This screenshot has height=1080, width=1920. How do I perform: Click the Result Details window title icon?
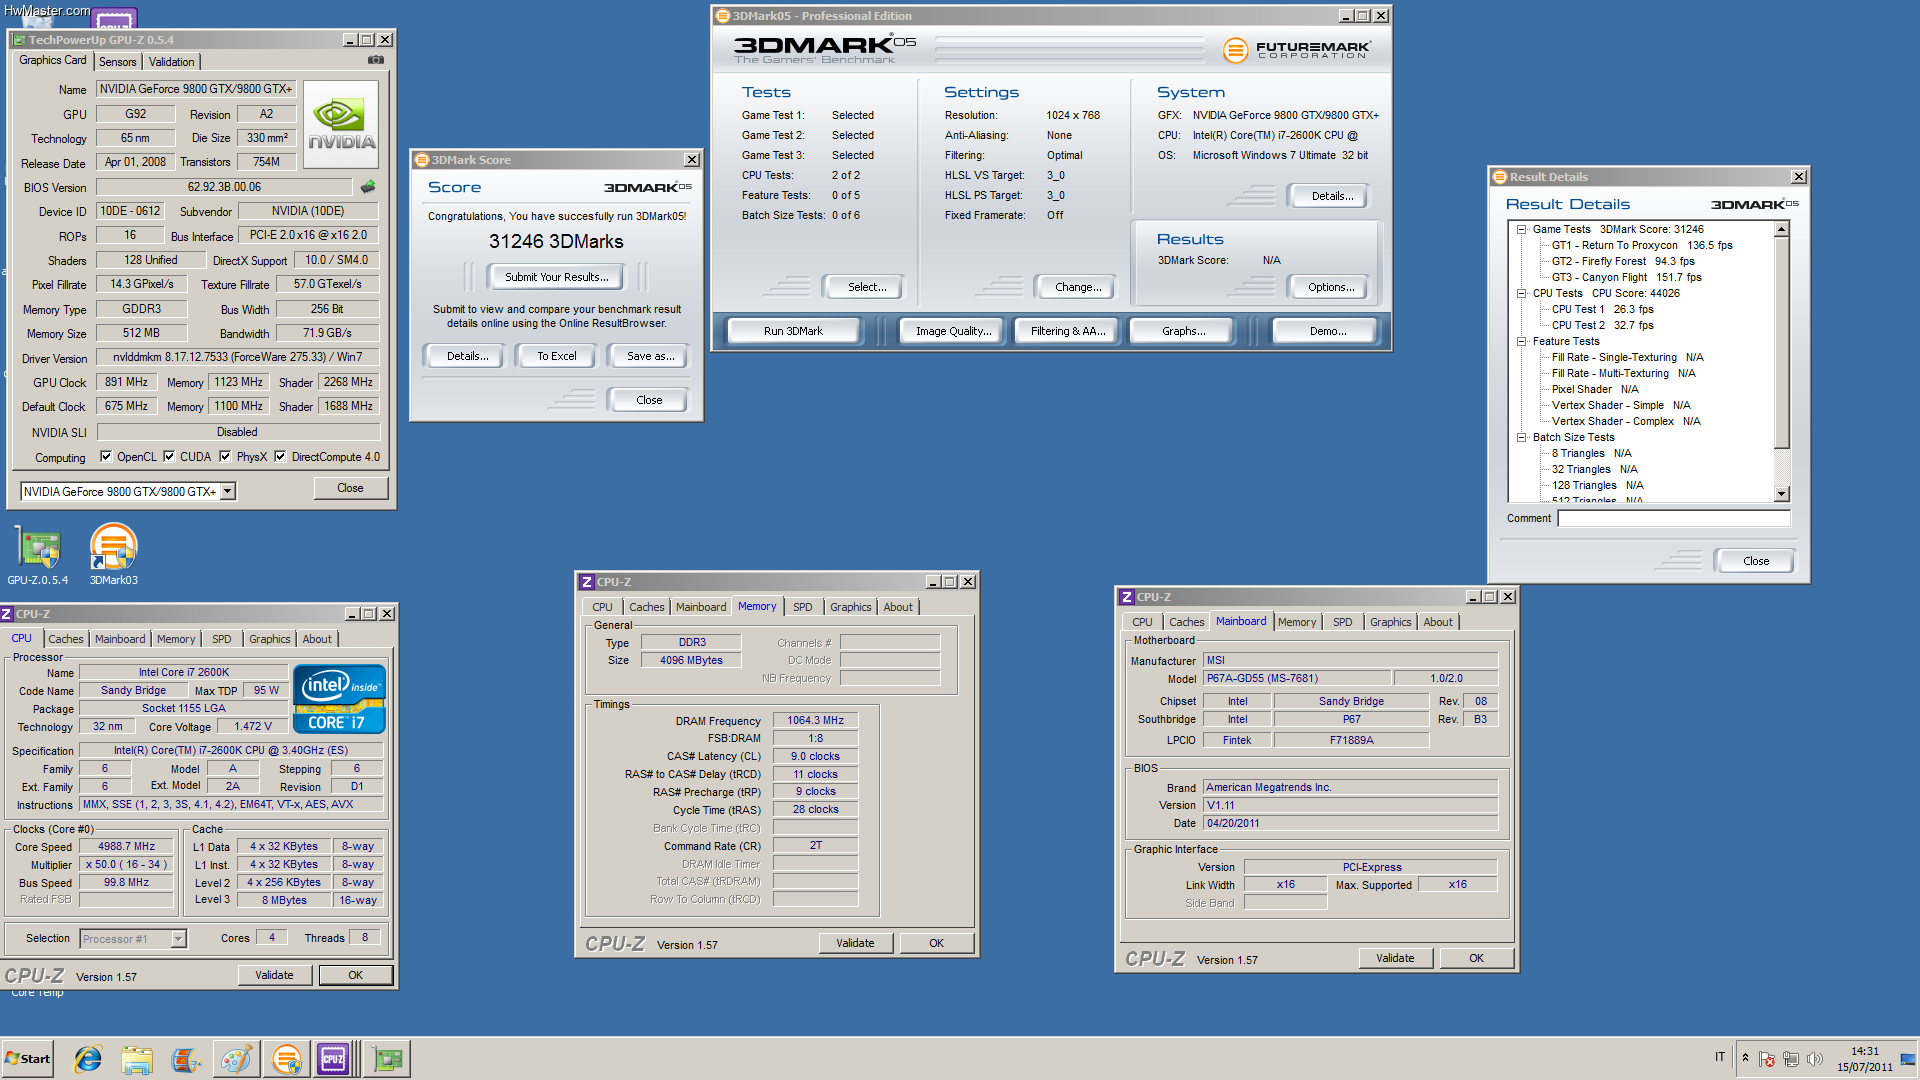1500,177
